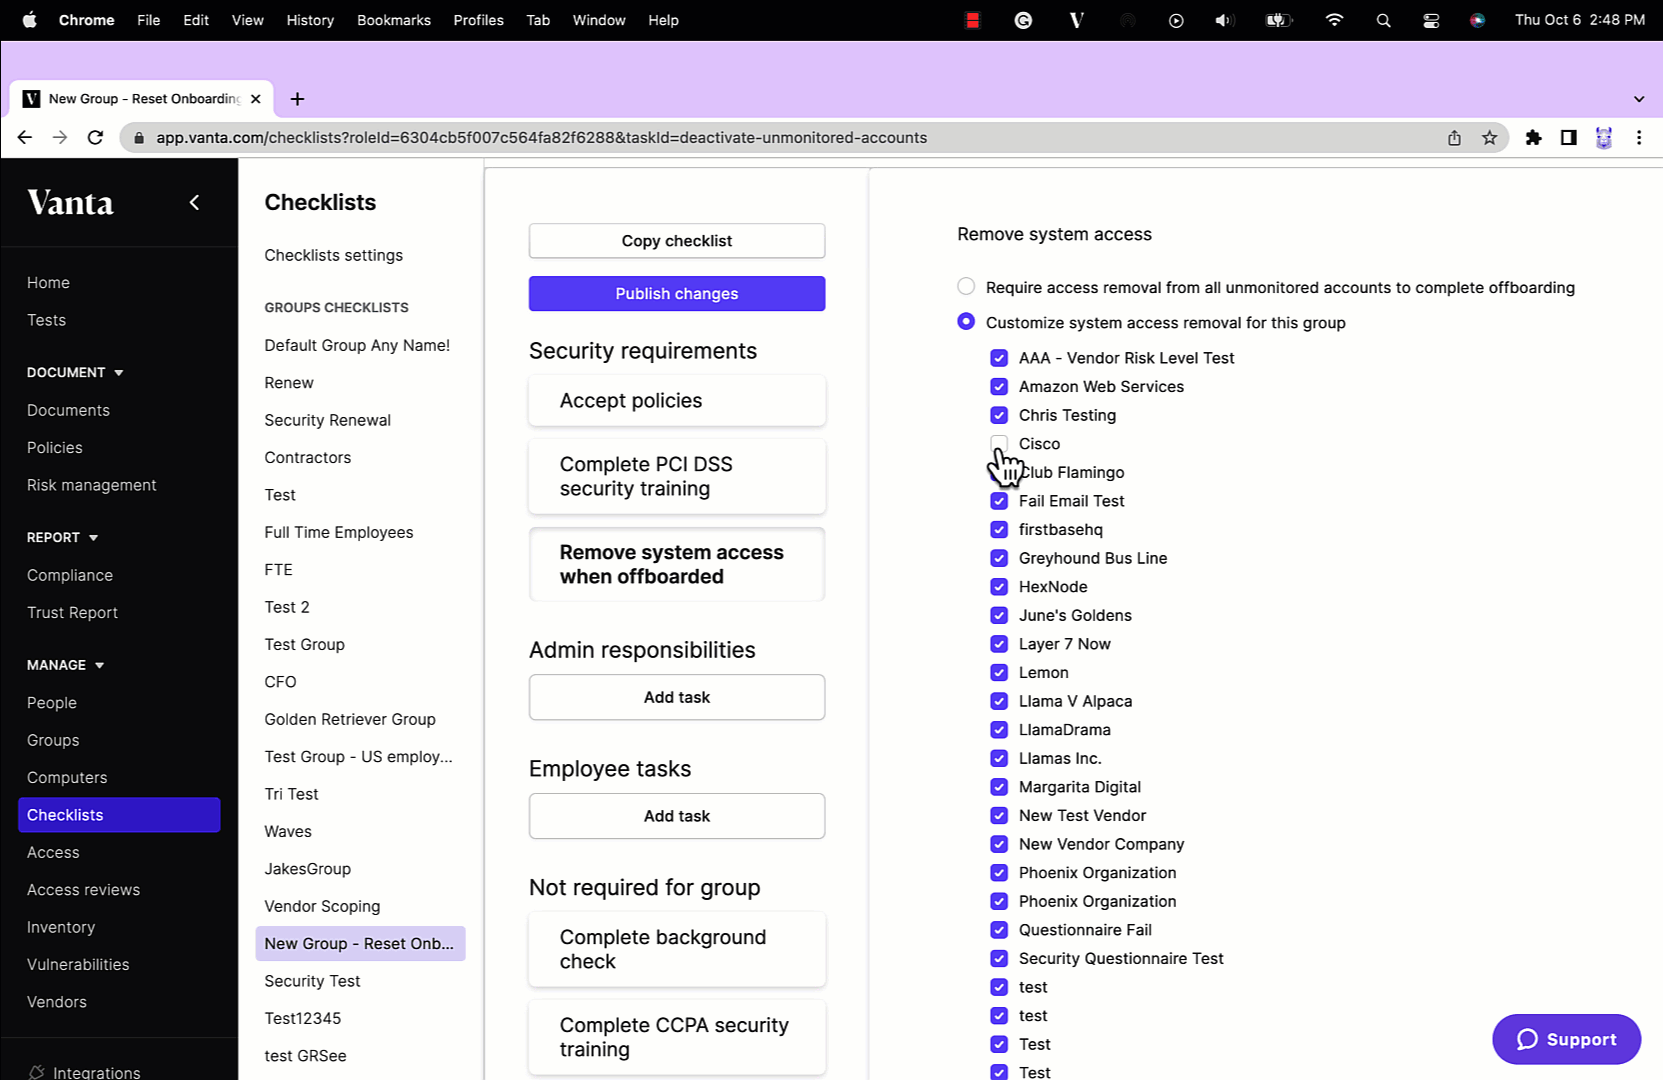Open the Profiles menu

point(478,20)
